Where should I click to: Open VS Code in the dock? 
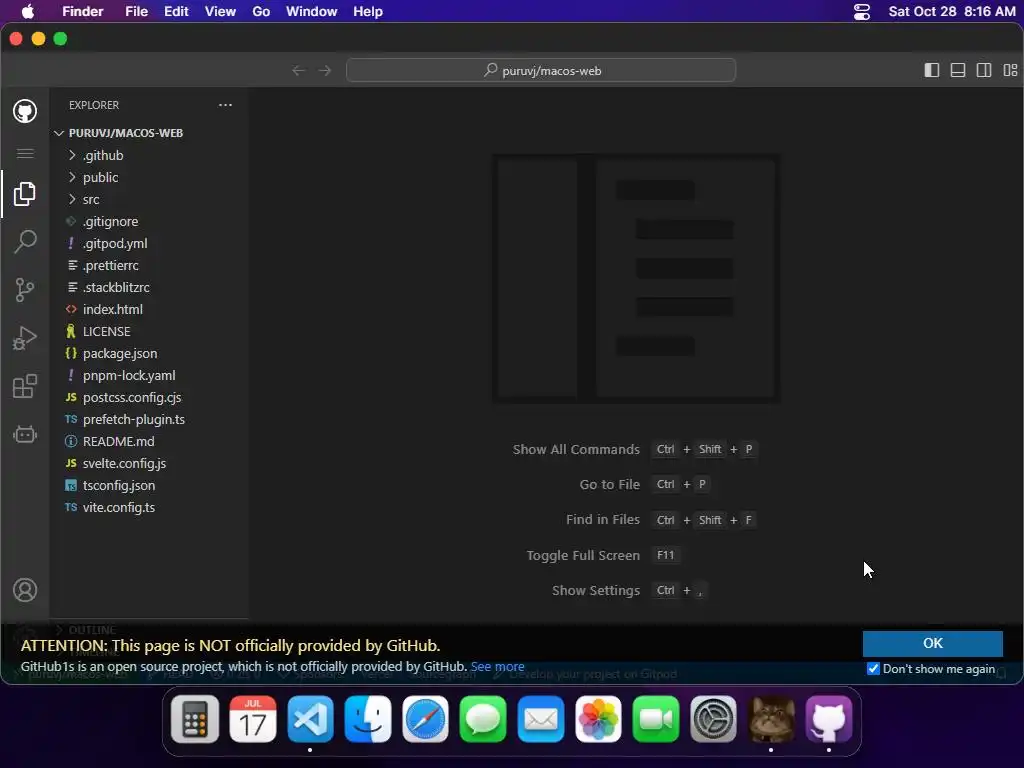(x=310, y=720)
